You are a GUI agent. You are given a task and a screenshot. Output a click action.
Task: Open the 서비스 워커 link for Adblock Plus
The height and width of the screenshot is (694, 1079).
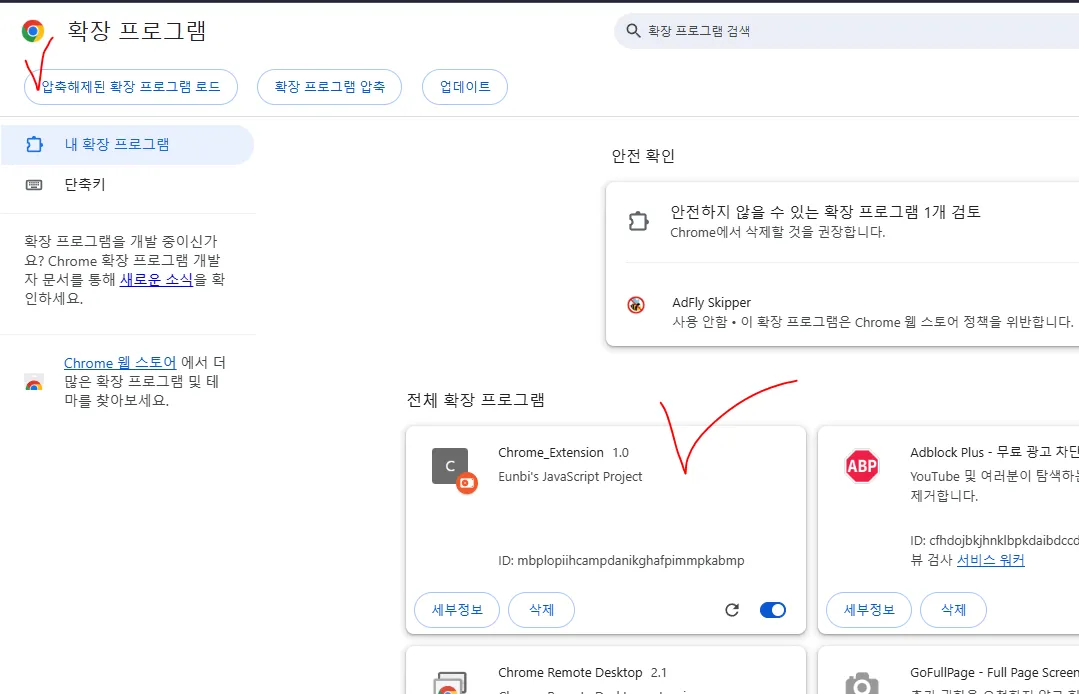point(991,560)
